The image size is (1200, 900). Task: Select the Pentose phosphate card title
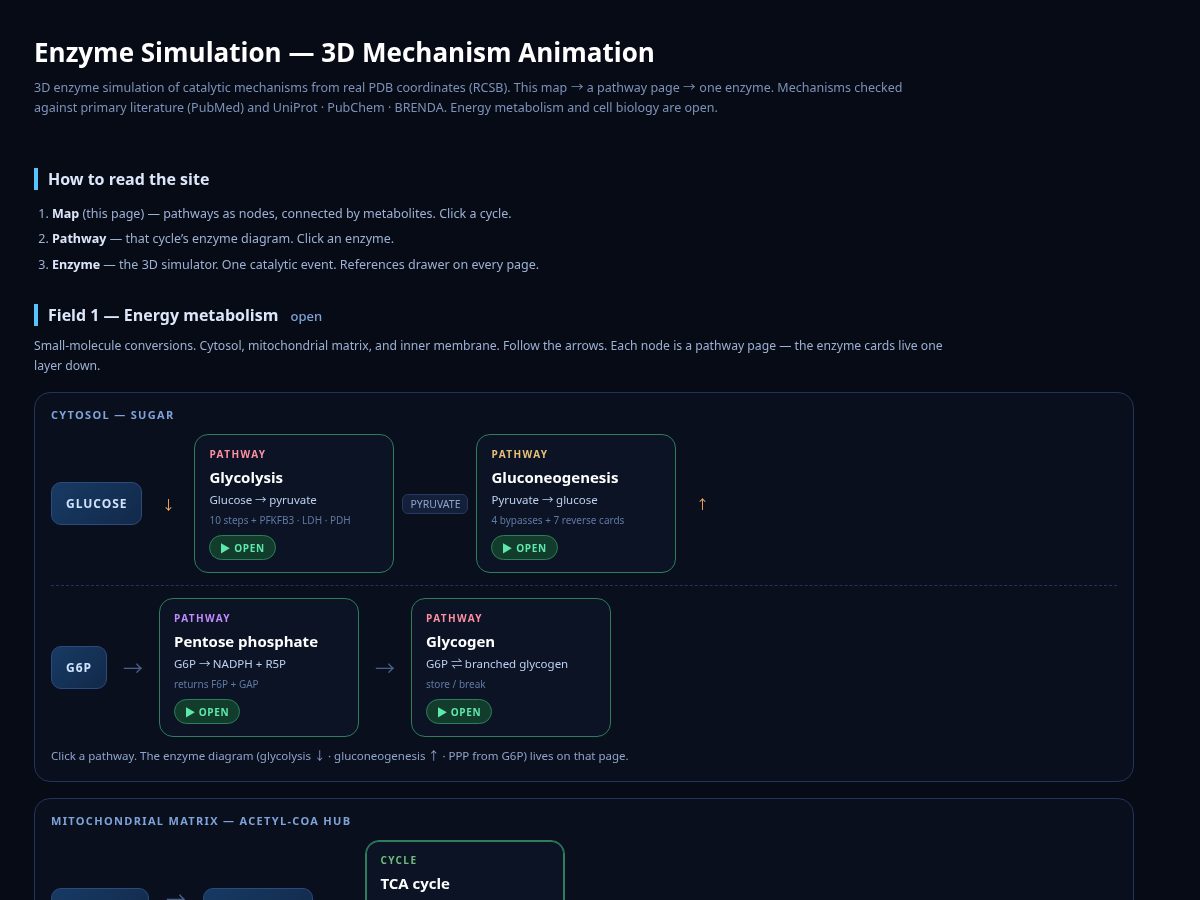tap(246, 642)
